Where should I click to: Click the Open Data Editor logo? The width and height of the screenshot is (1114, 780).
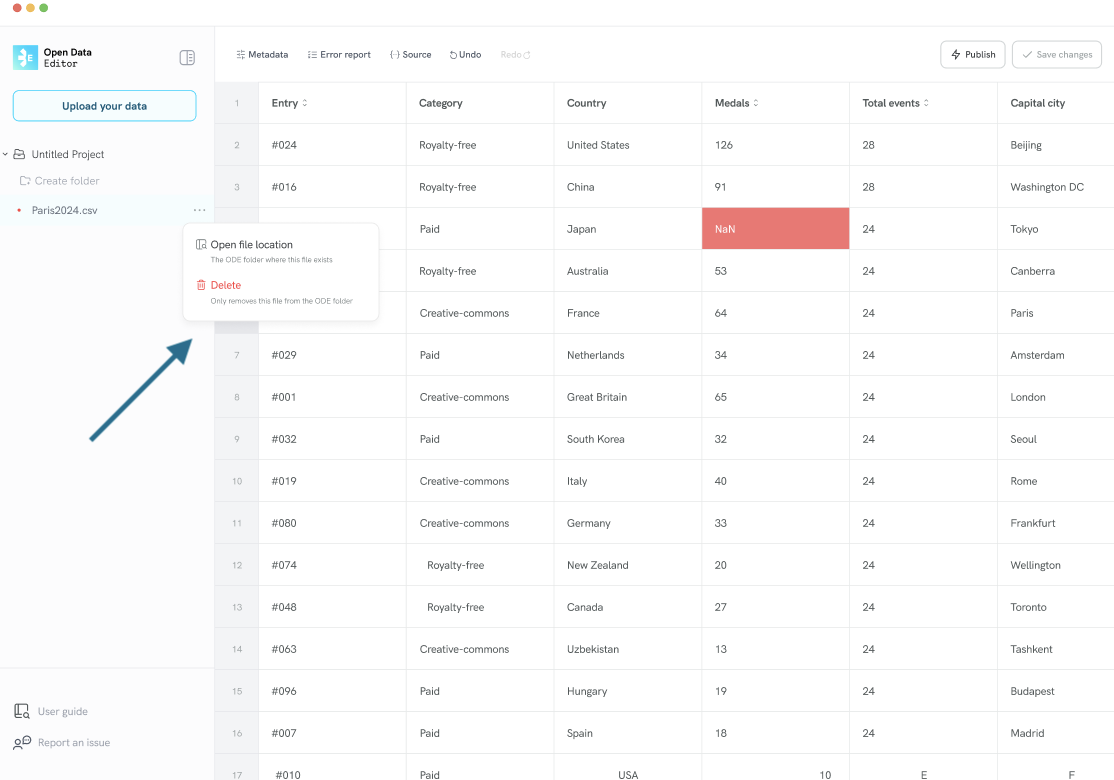pyautogui.click(x=23, y=57)
